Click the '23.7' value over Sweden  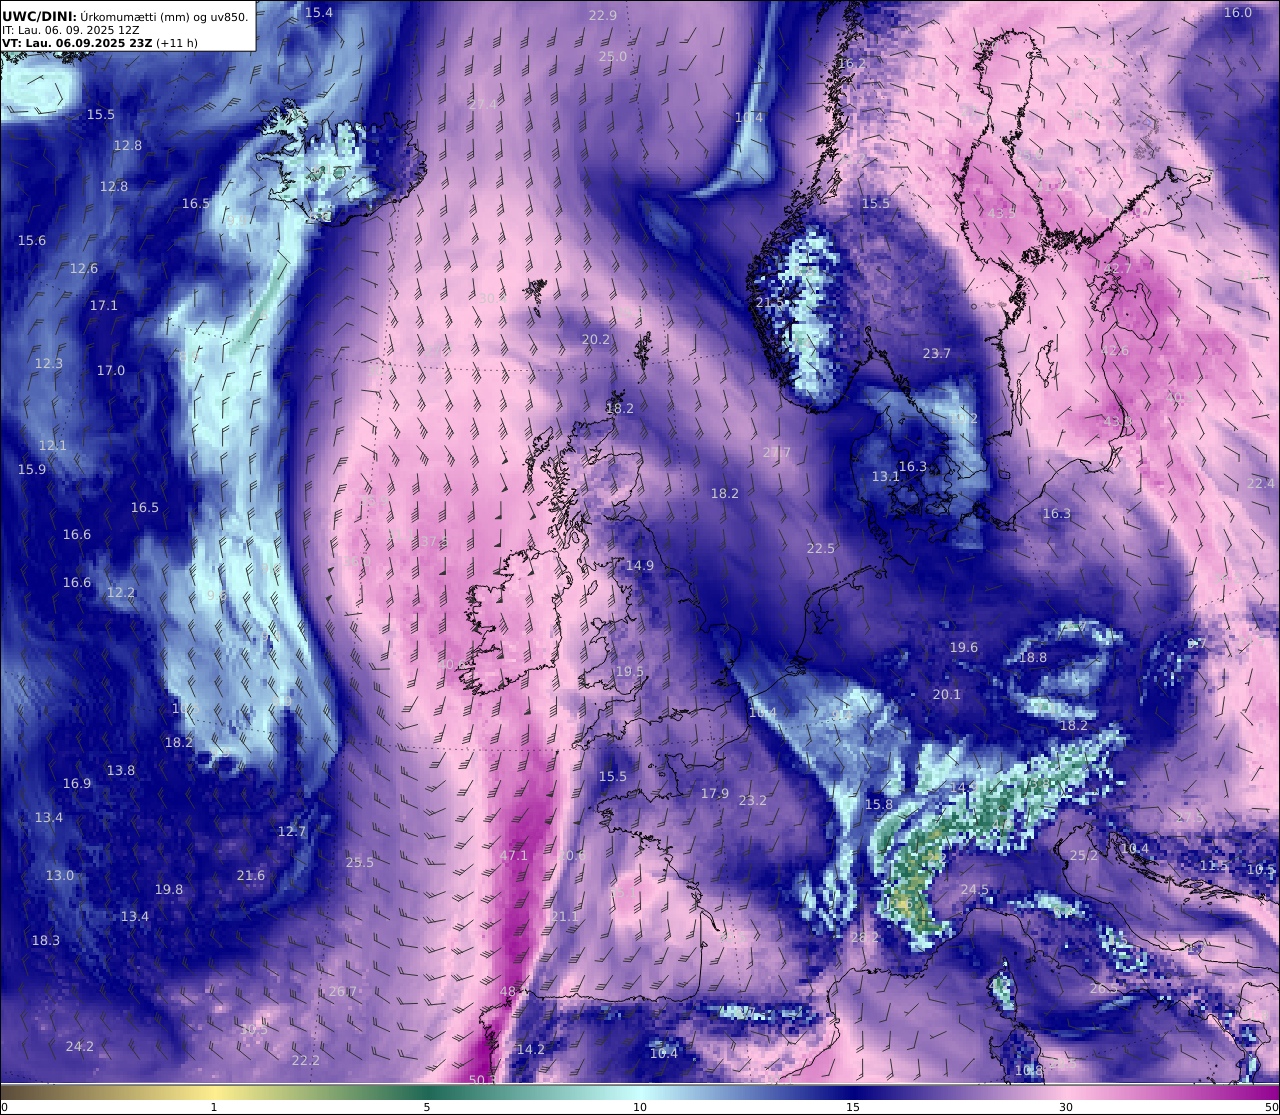tap(937, 353)
